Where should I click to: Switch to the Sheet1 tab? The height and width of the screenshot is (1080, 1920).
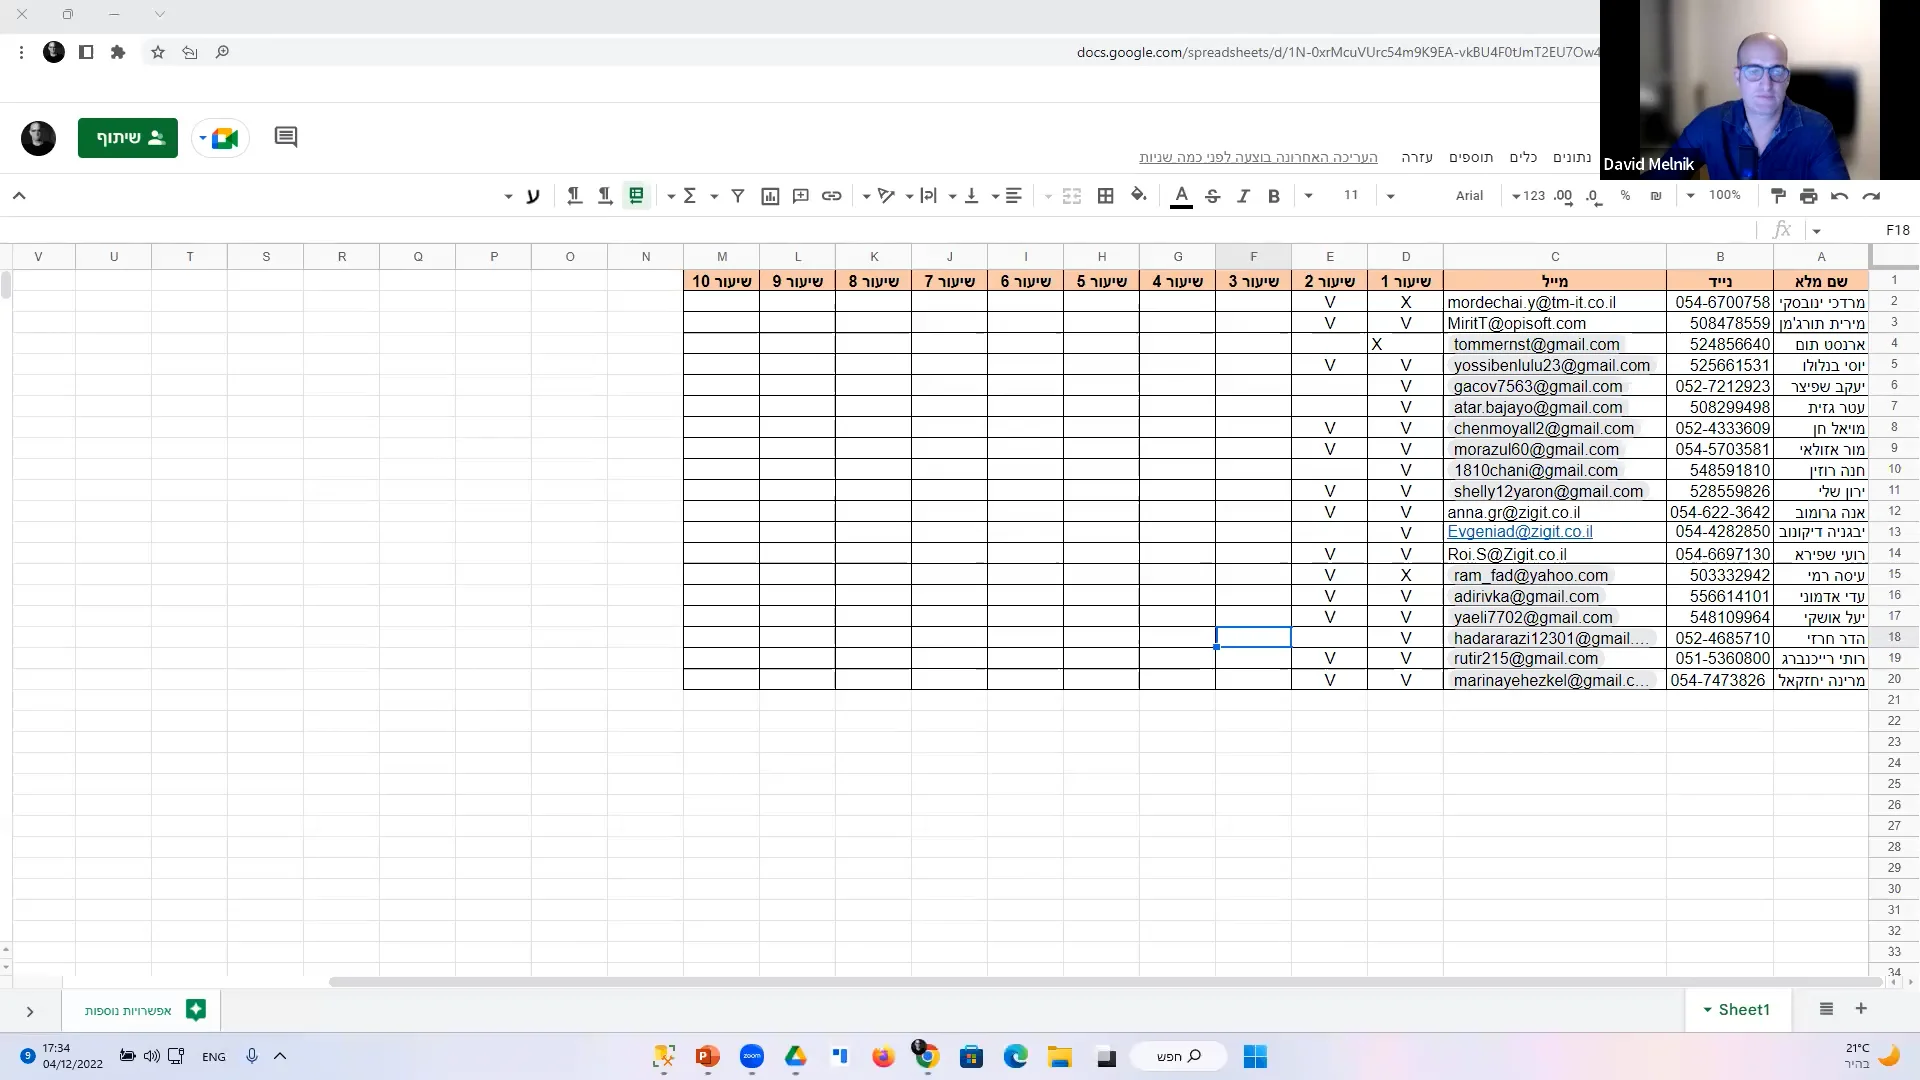coord(1744,1009)
